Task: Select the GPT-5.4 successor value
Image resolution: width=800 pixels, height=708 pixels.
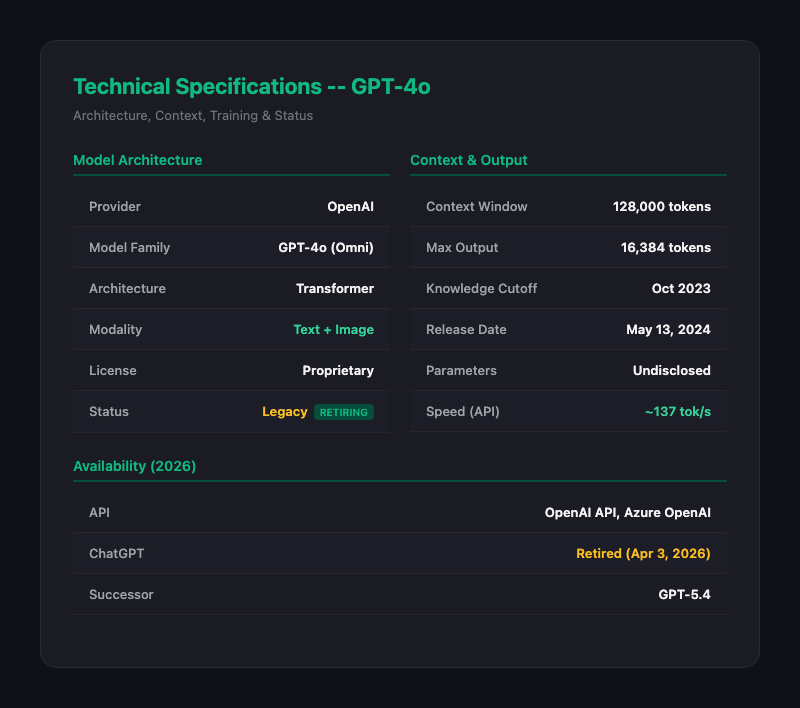Action: click(x=684, y=595)
